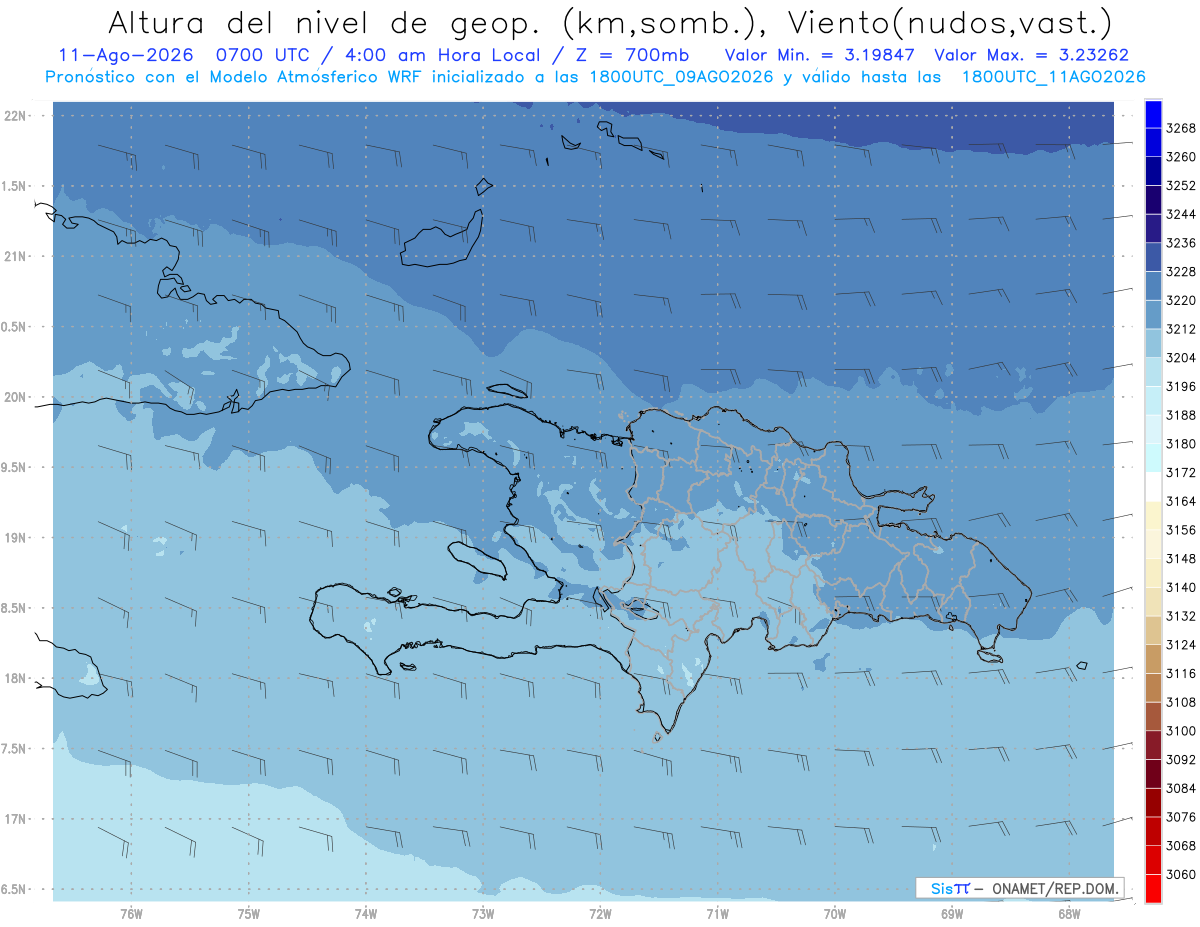Click the bright blue swatch above 3268
Image resolution: width=1200 pixels, height=927 pixels.
[x=1153, y=114]
